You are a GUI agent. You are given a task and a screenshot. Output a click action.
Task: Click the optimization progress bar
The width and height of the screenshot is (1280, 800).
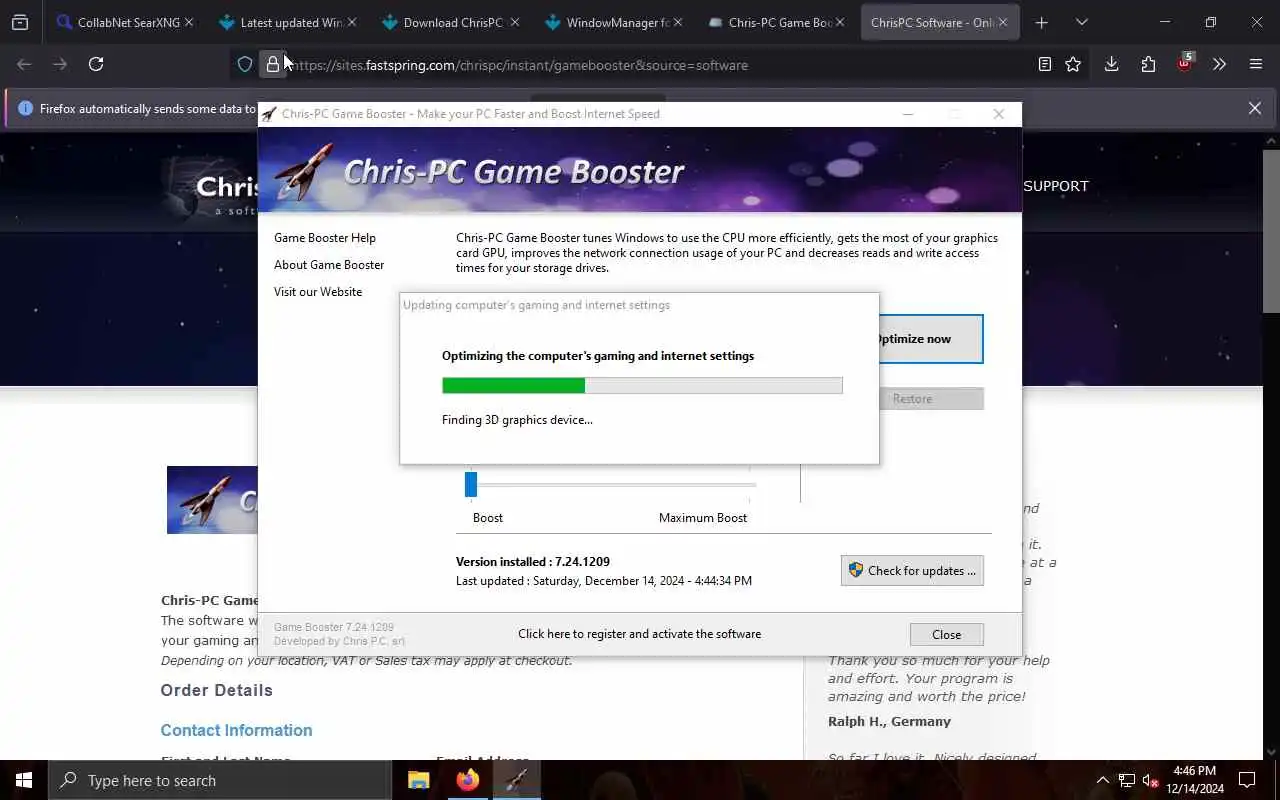click(642, 386)
